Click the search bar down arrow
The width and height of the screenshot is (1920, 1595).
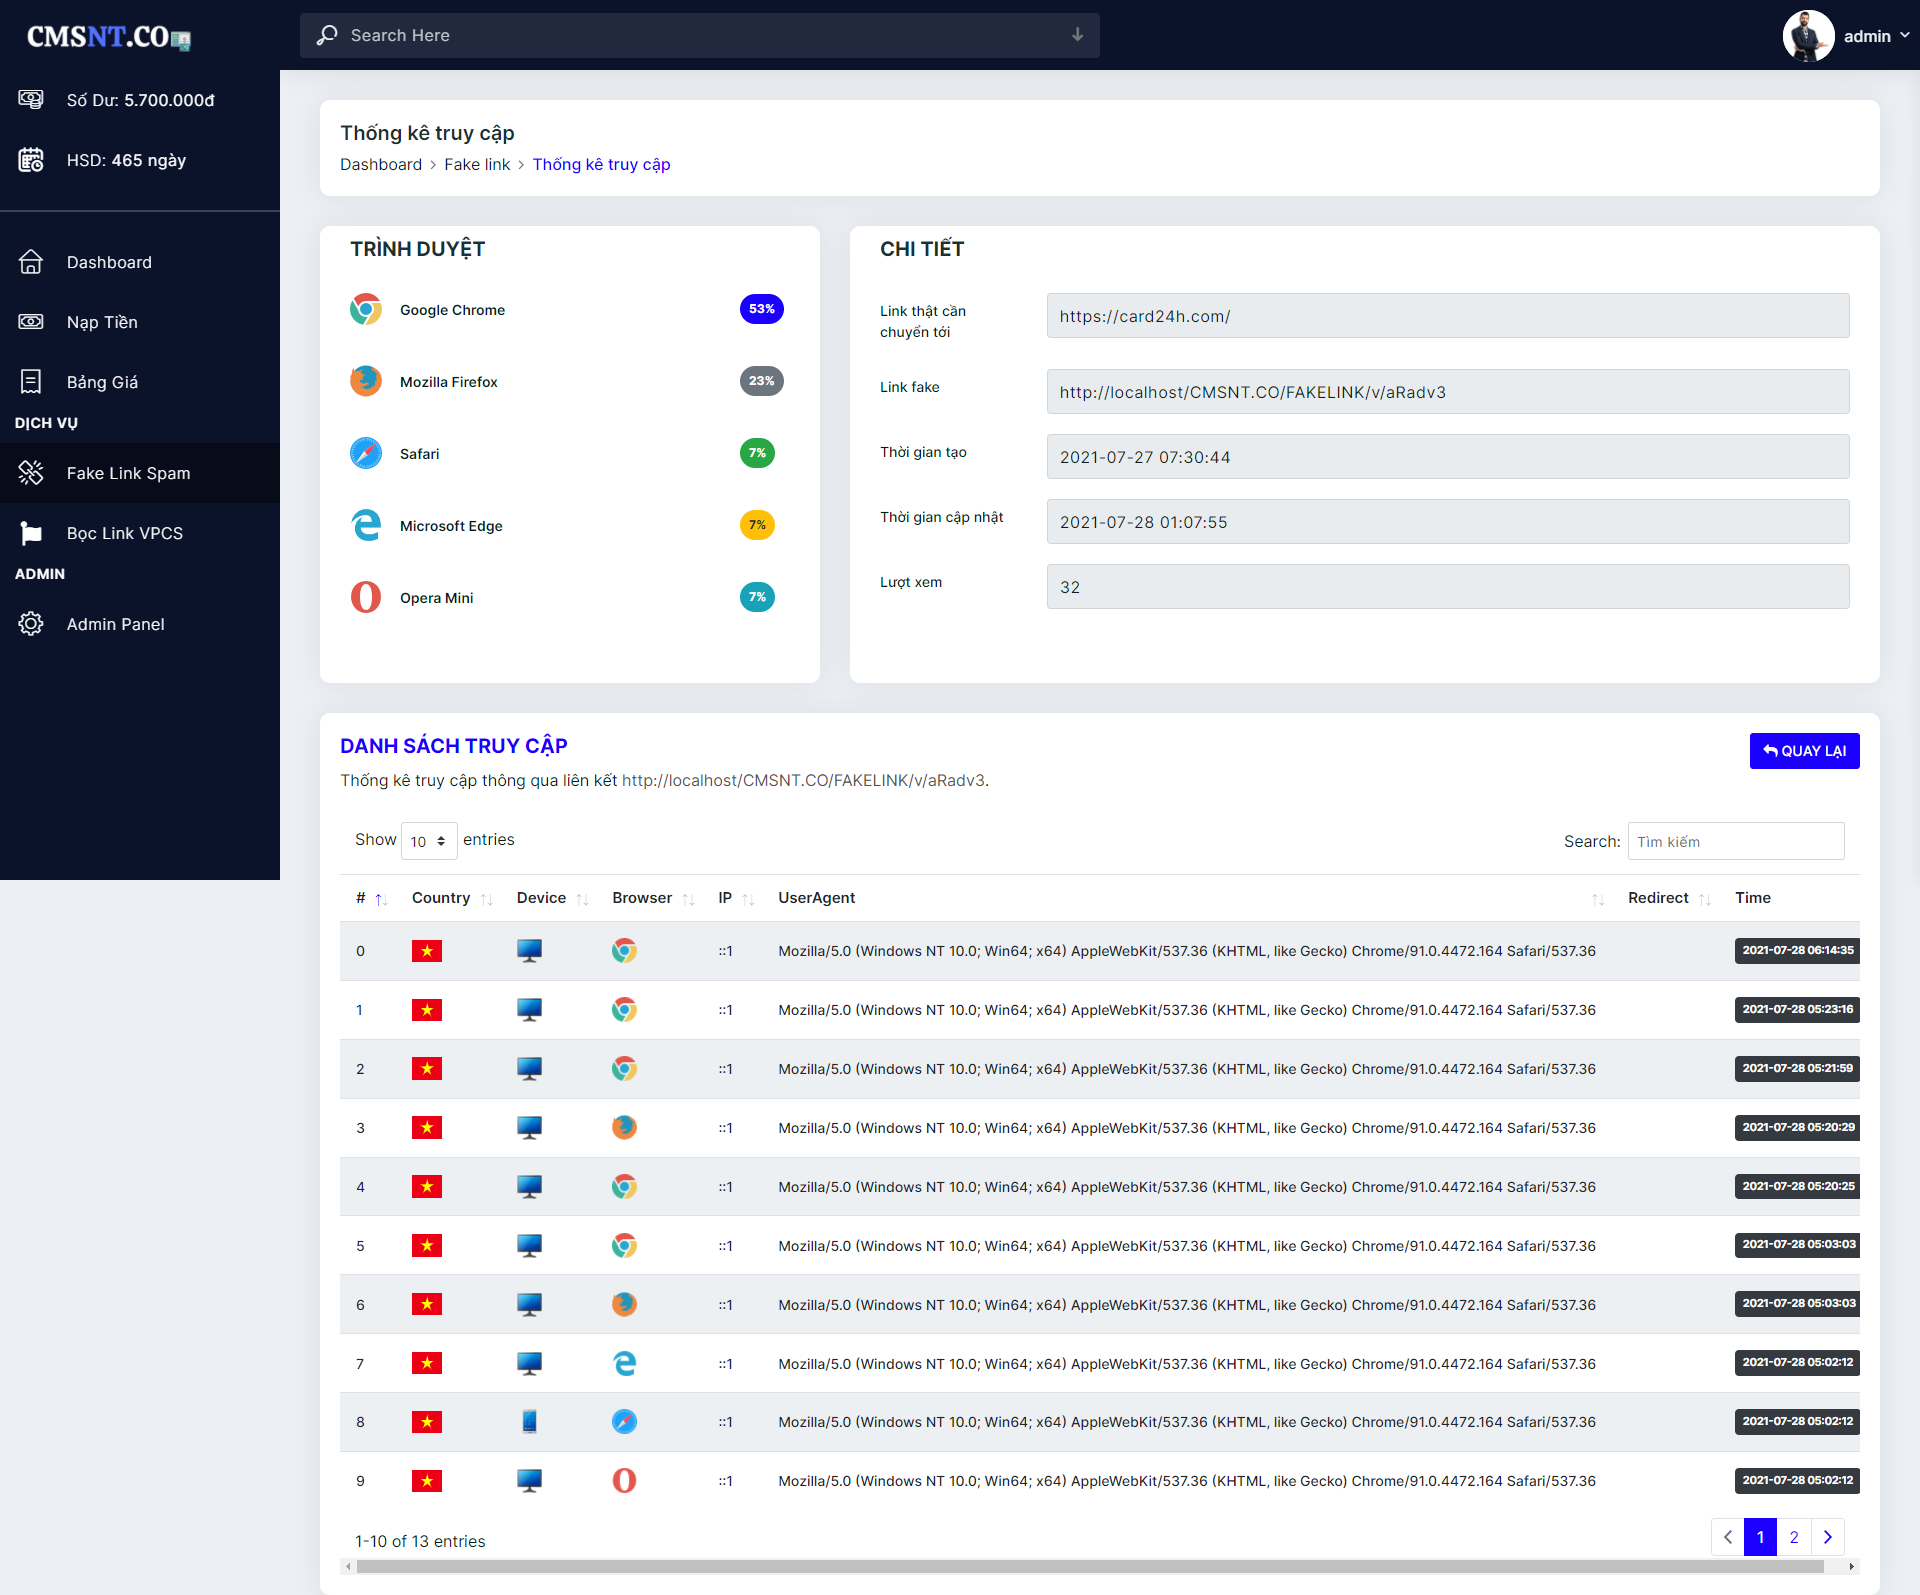pyautogui.click(x=1077, y=35)
